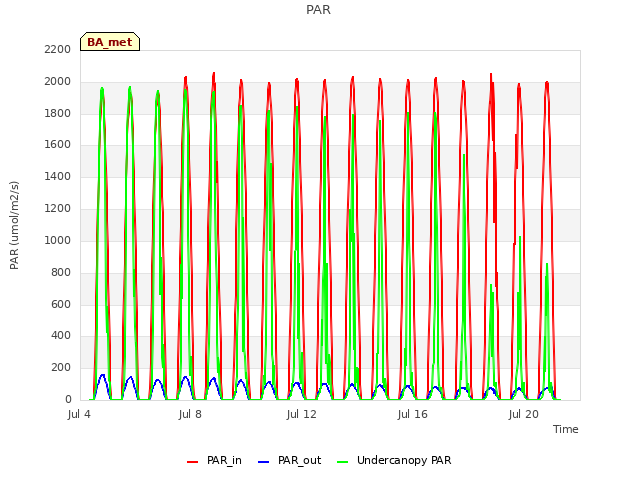Click the 2000 y-axis tick label

tap(58, 82)
